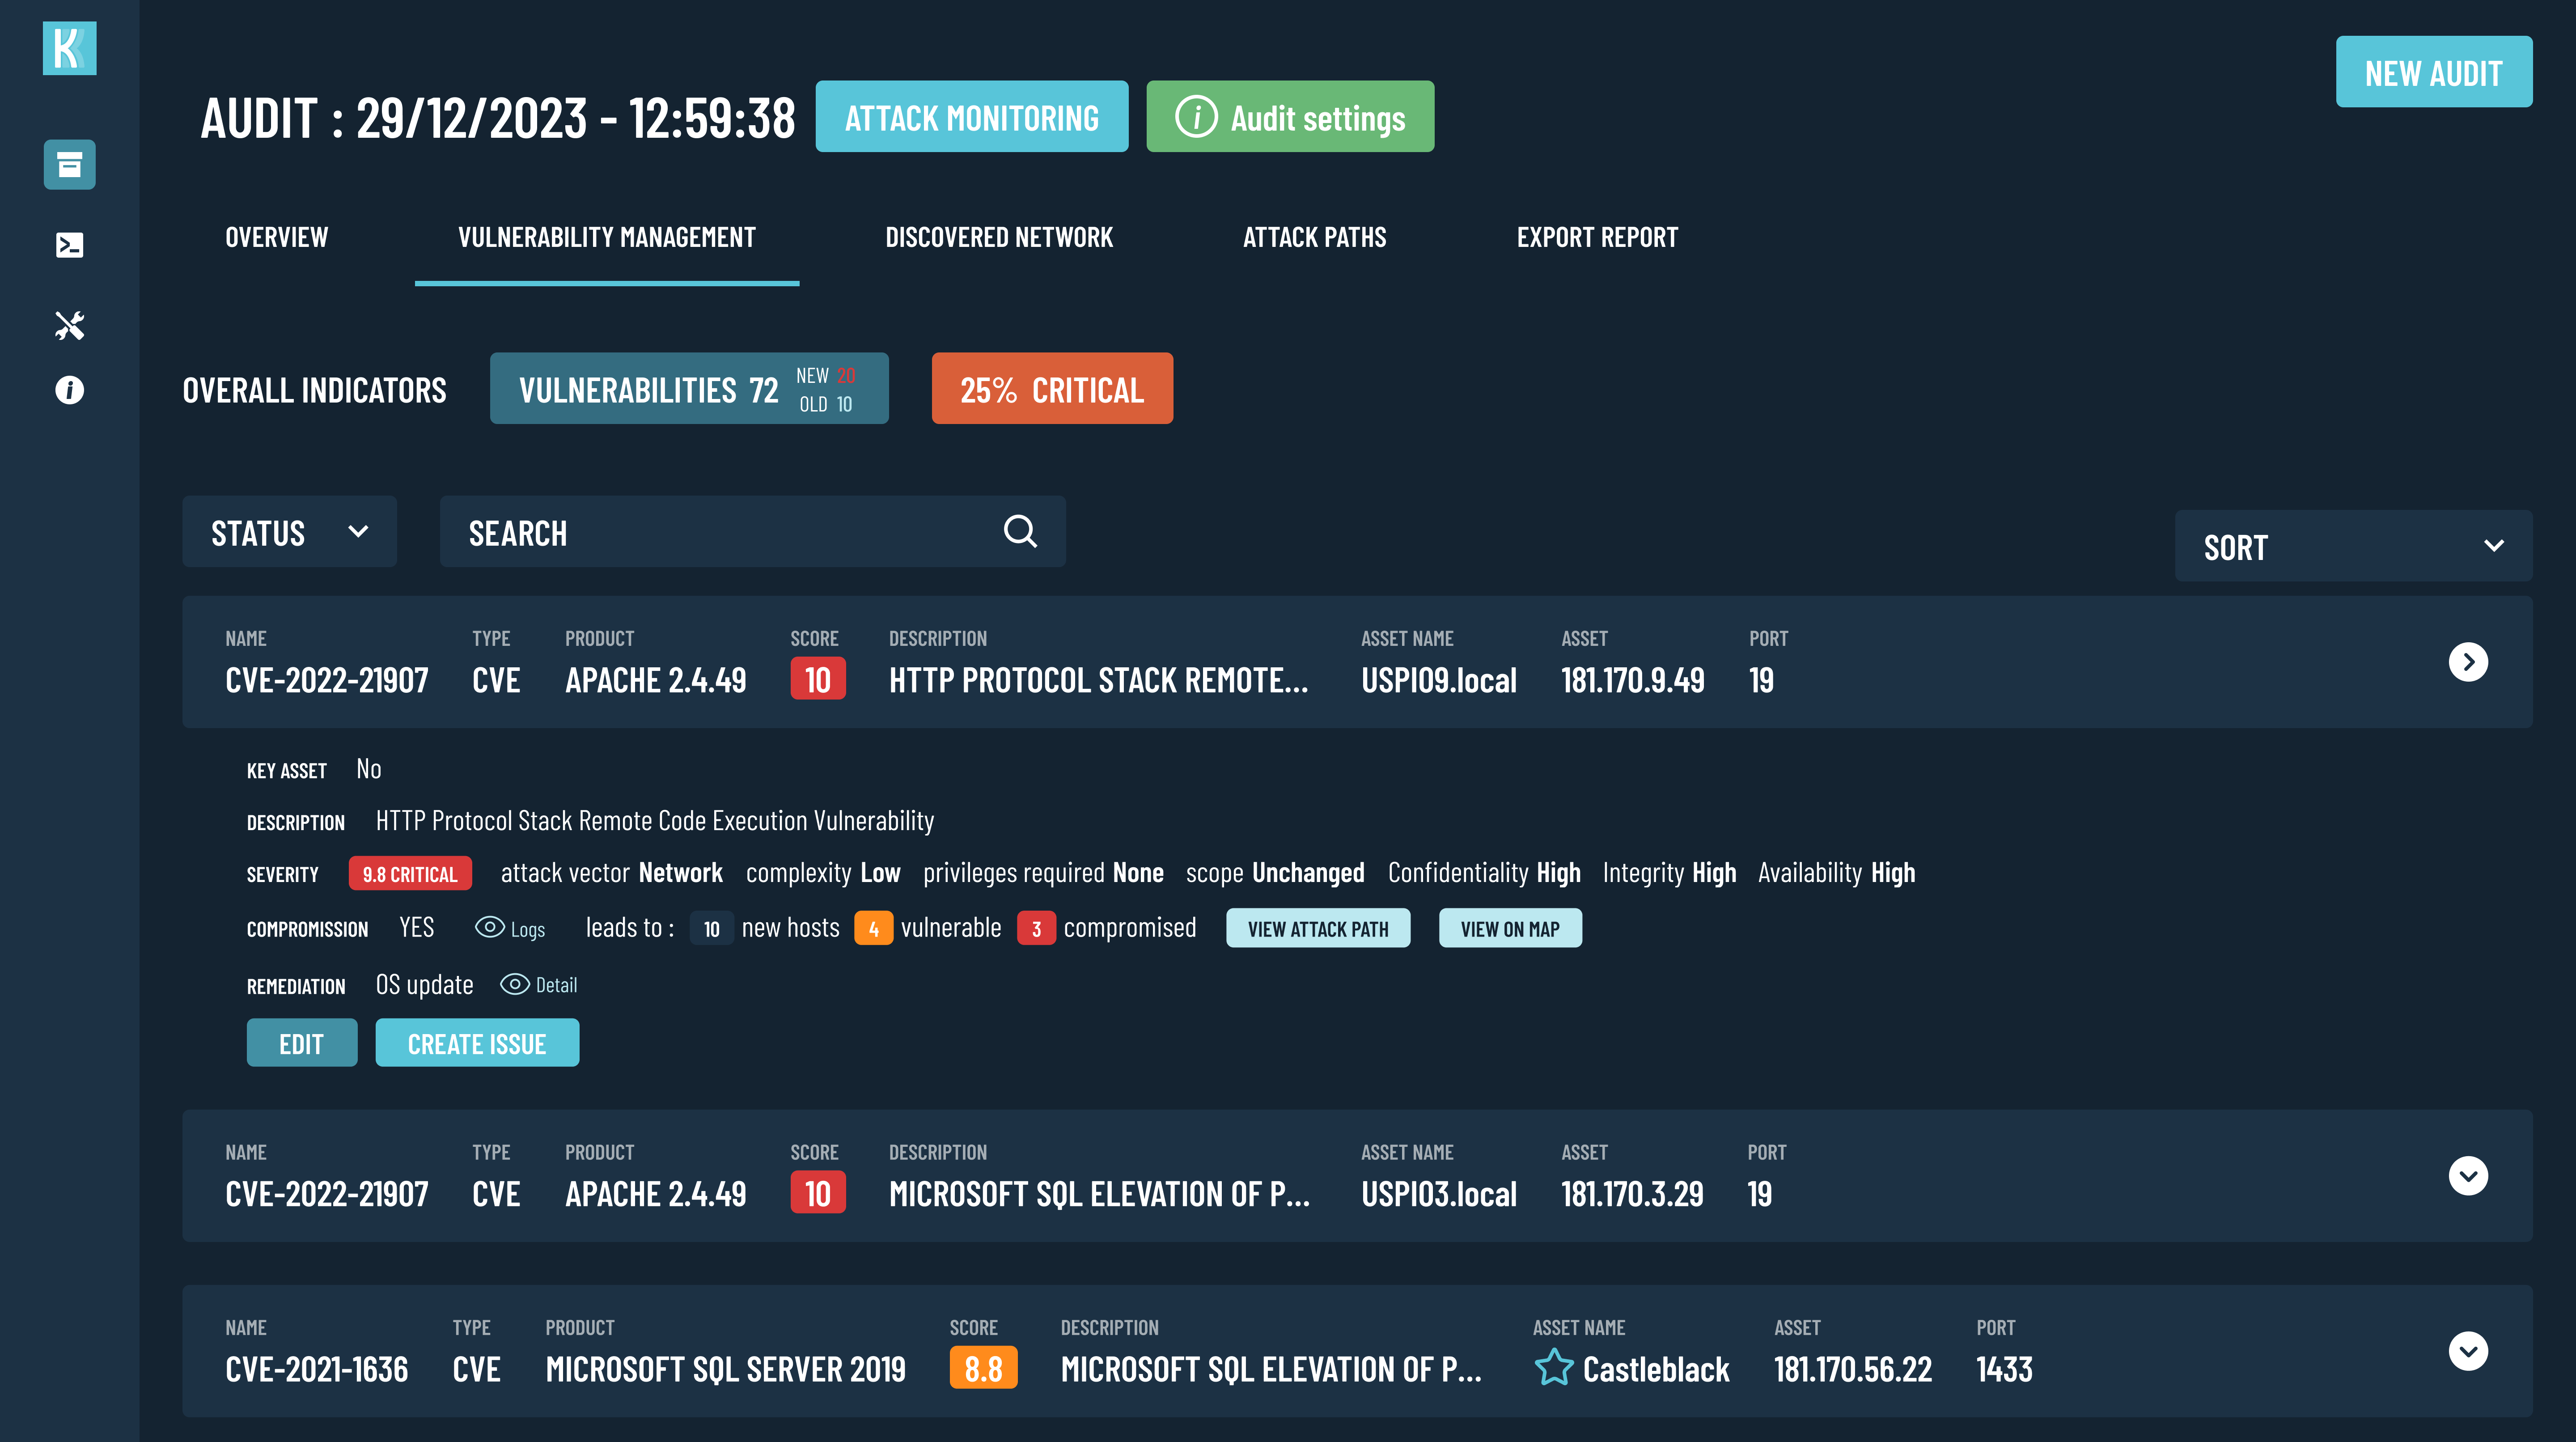Click the 10 new hosts count
This screenshot has width=2576, height=1442.
(711, 928)
